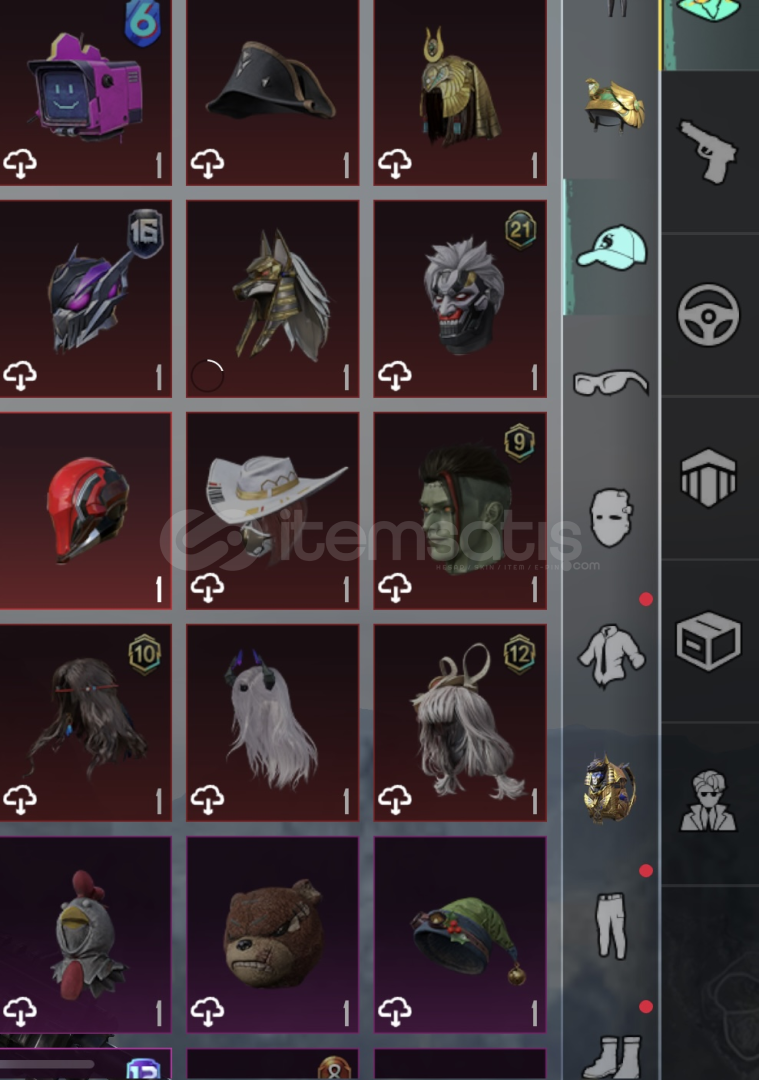Select the white cowboy hat item
The width and height of the screenshot is (759, 1080).
(x=273, y=510)
